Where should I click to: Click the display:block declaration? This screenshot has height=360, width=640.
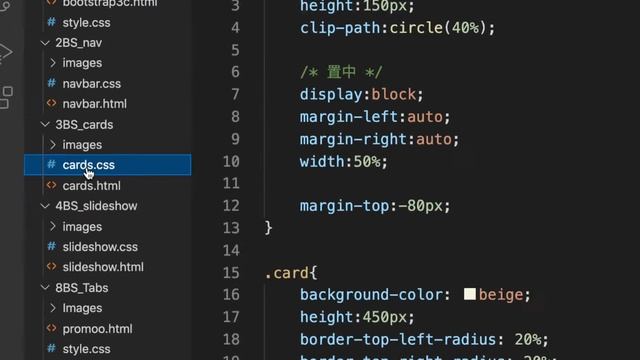click(362, 95)
